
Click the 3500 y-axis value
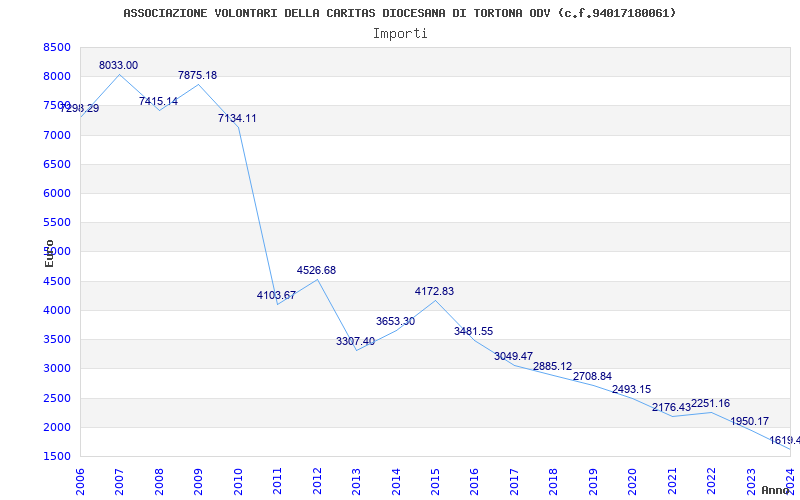57,339
